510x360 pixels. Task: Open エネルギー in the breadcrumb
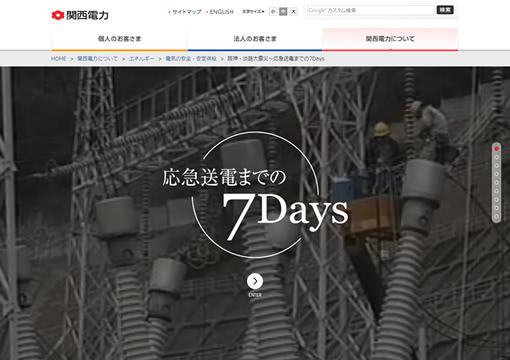point(142,59)
